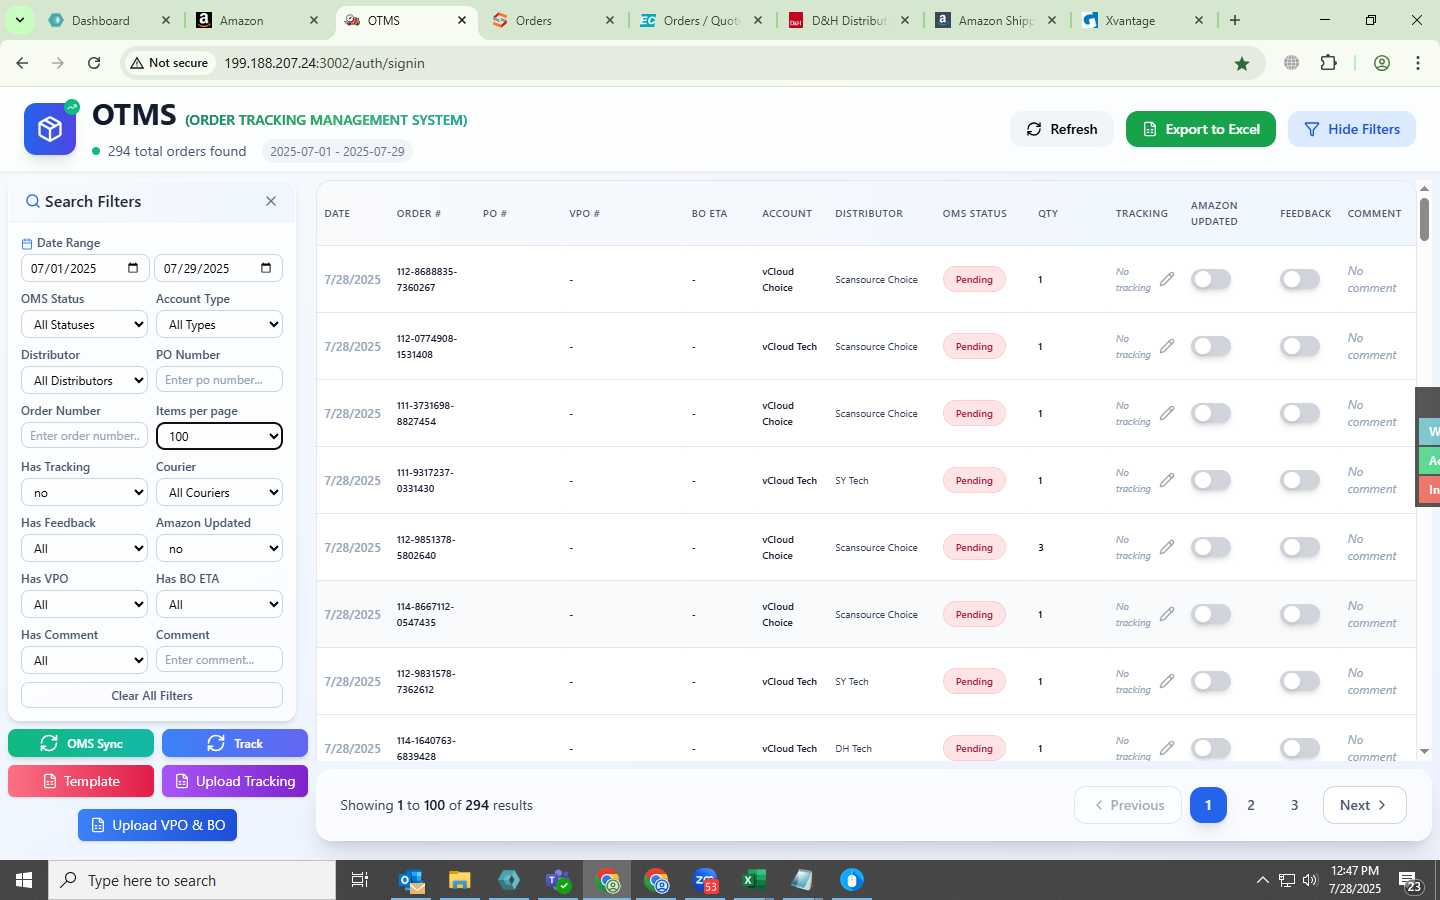Edit tracking pencil for order 112-8688835-7360267

[x=1167, y=279]
